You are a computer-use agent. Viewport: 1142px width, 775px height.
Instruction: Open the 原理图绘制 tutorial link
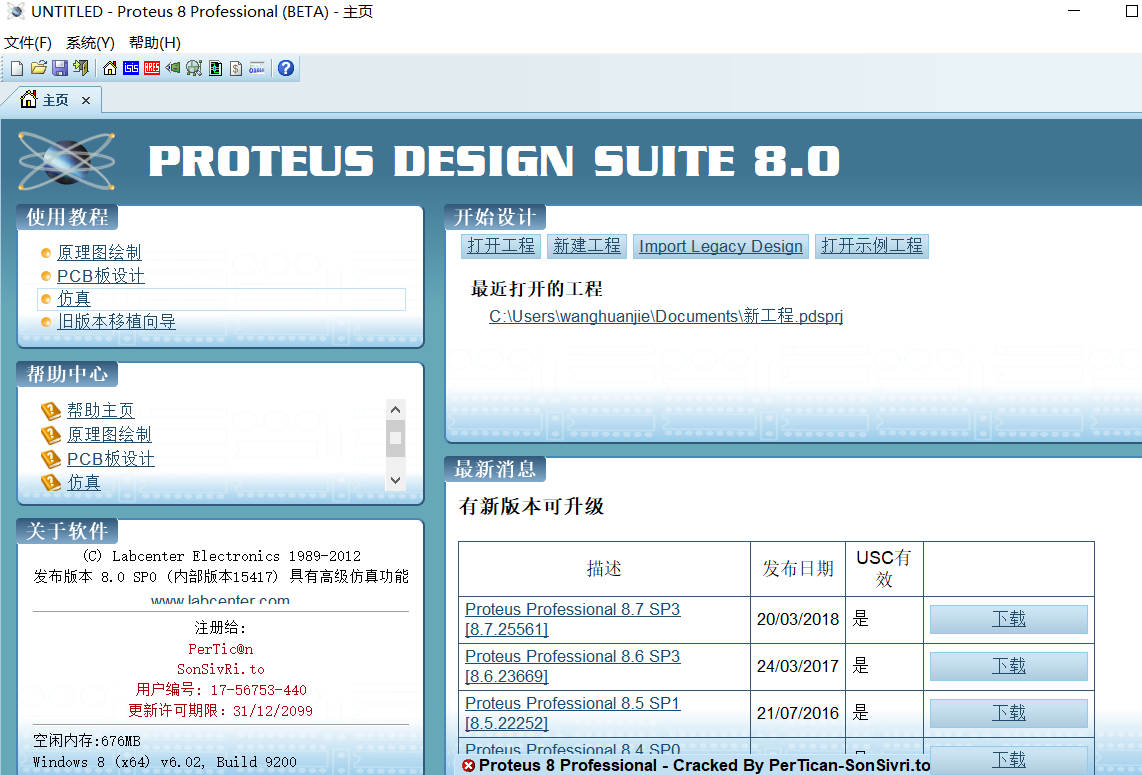pos(99,253)
